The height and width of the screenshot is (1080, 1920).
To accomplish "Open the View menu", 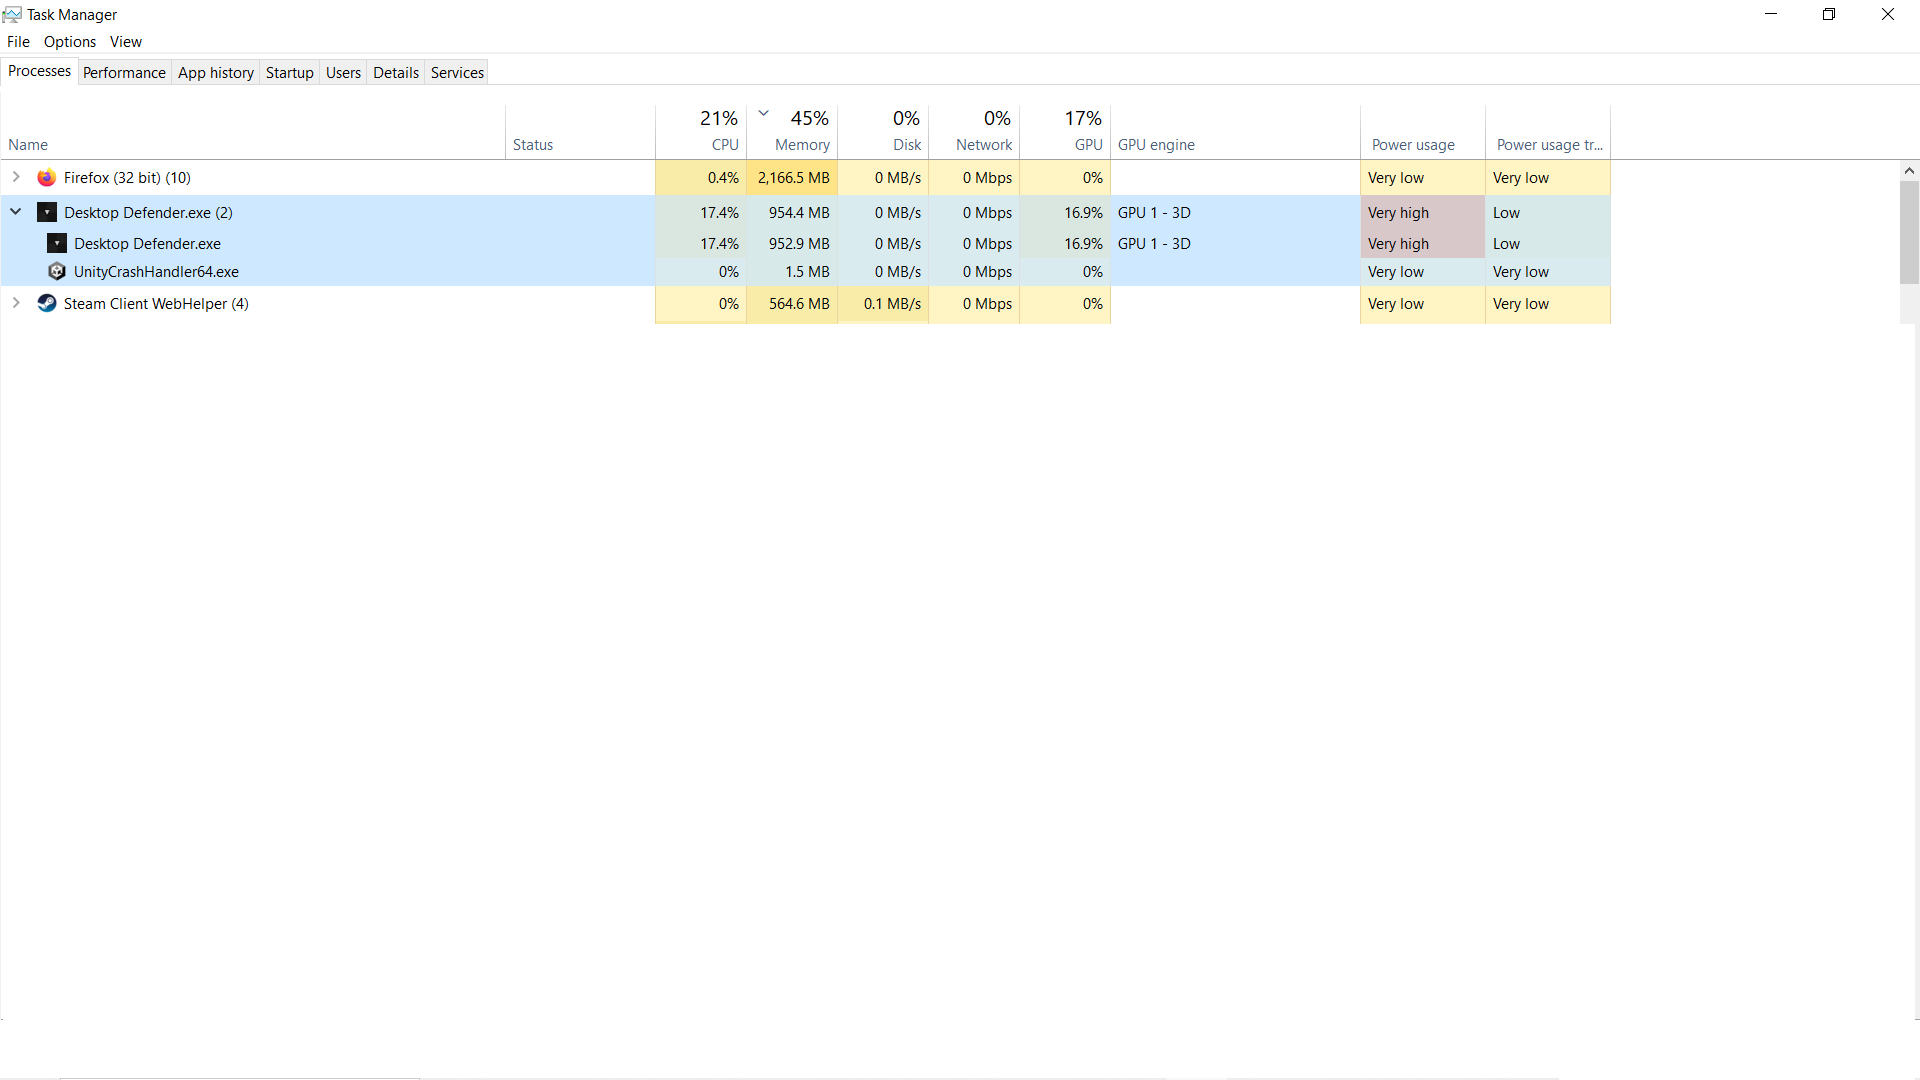I will pyautogui.click(x=125, y=42).
